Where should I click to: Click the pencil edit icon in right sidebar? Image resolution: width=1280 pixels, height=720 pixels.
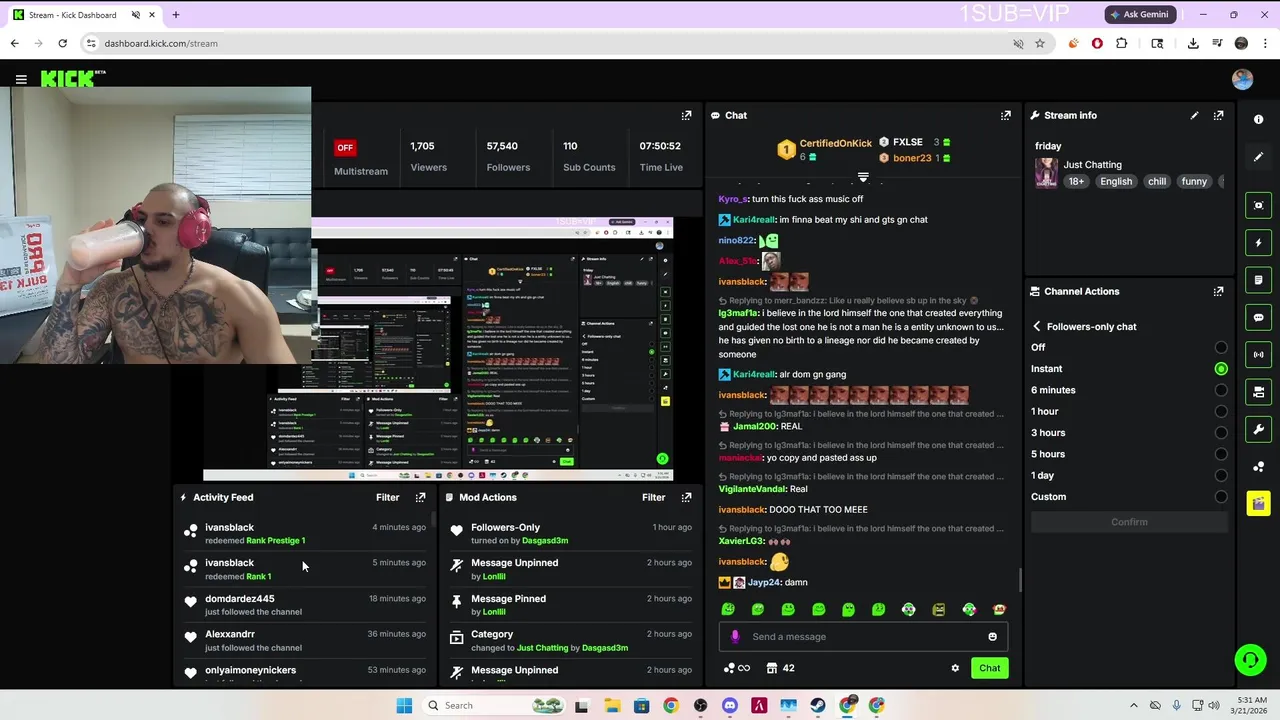1258,157
